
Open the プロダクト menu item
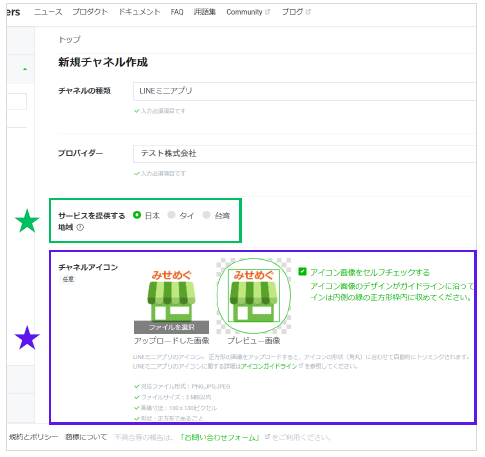point(90,12)
